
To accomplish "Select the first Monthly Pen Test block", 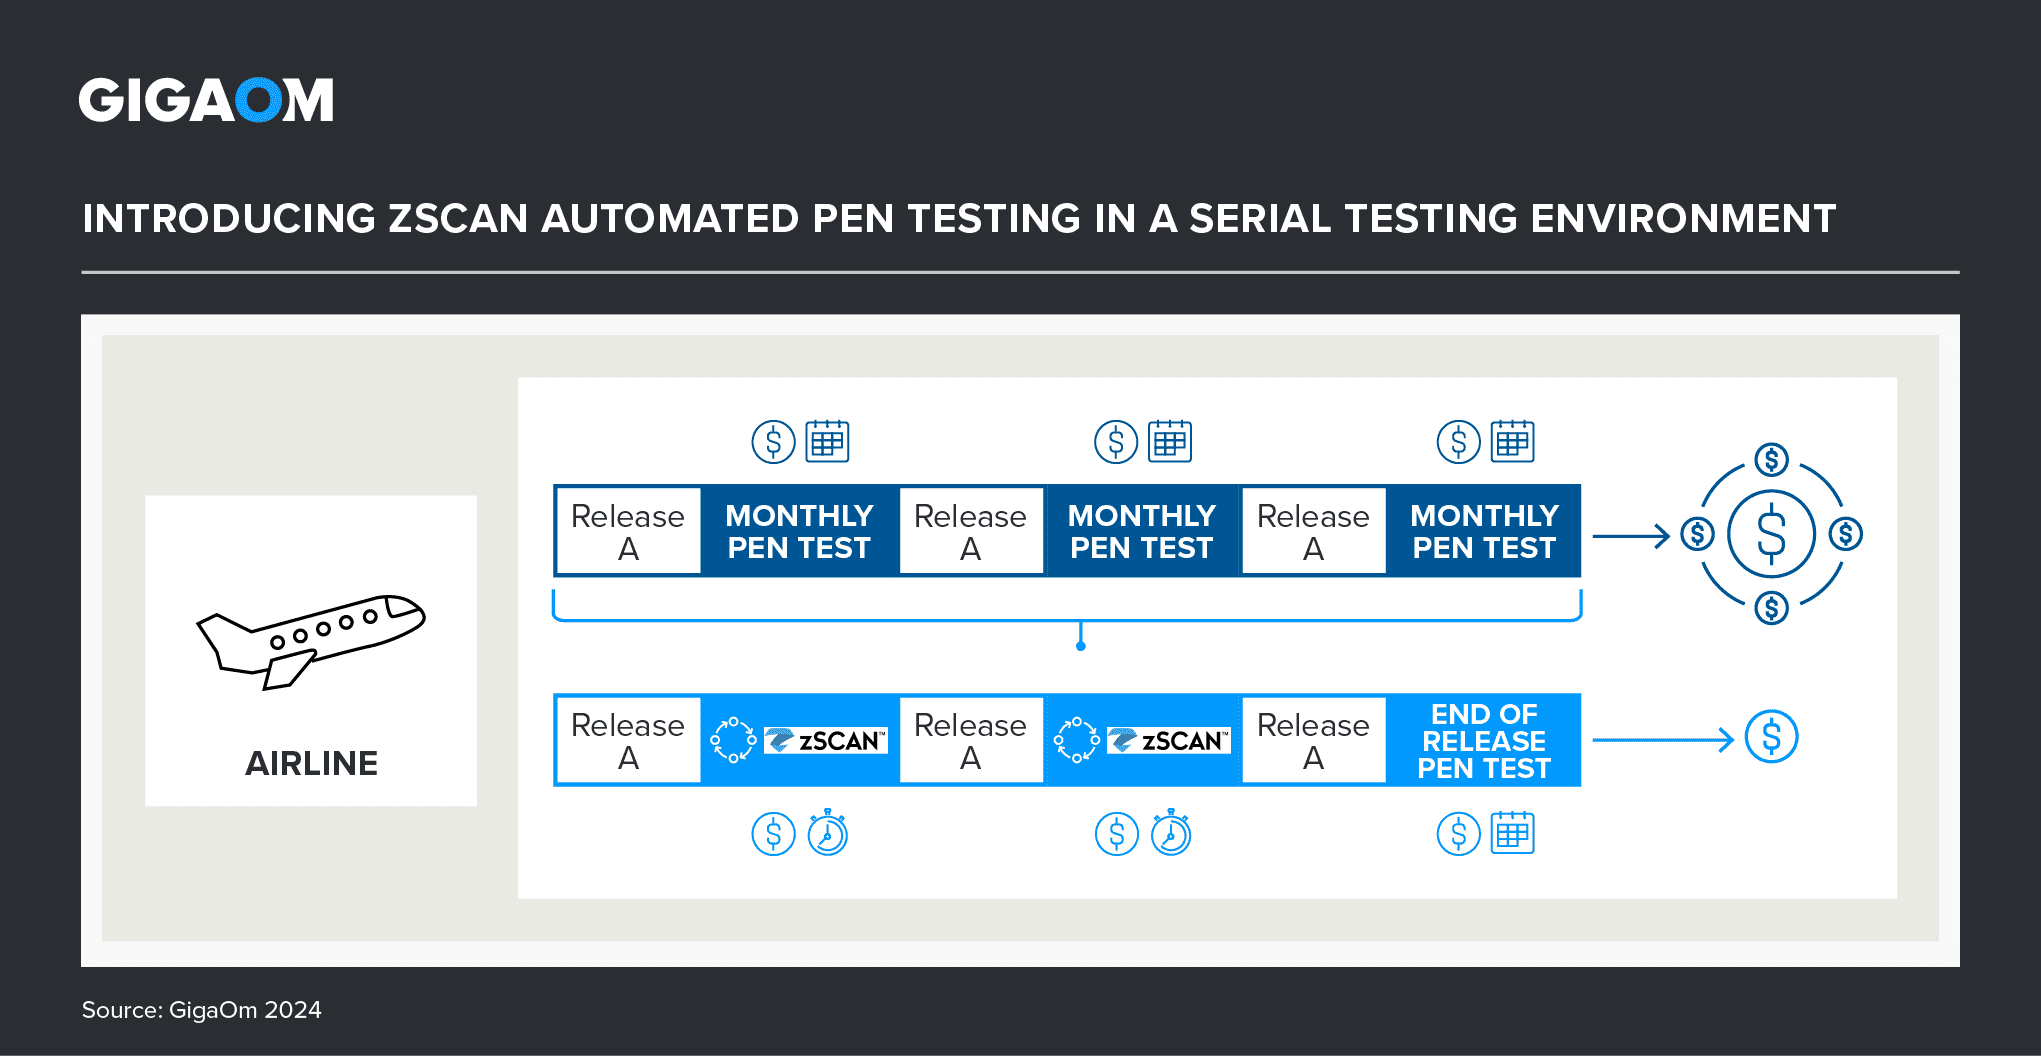I will click(x=799, y=531).
